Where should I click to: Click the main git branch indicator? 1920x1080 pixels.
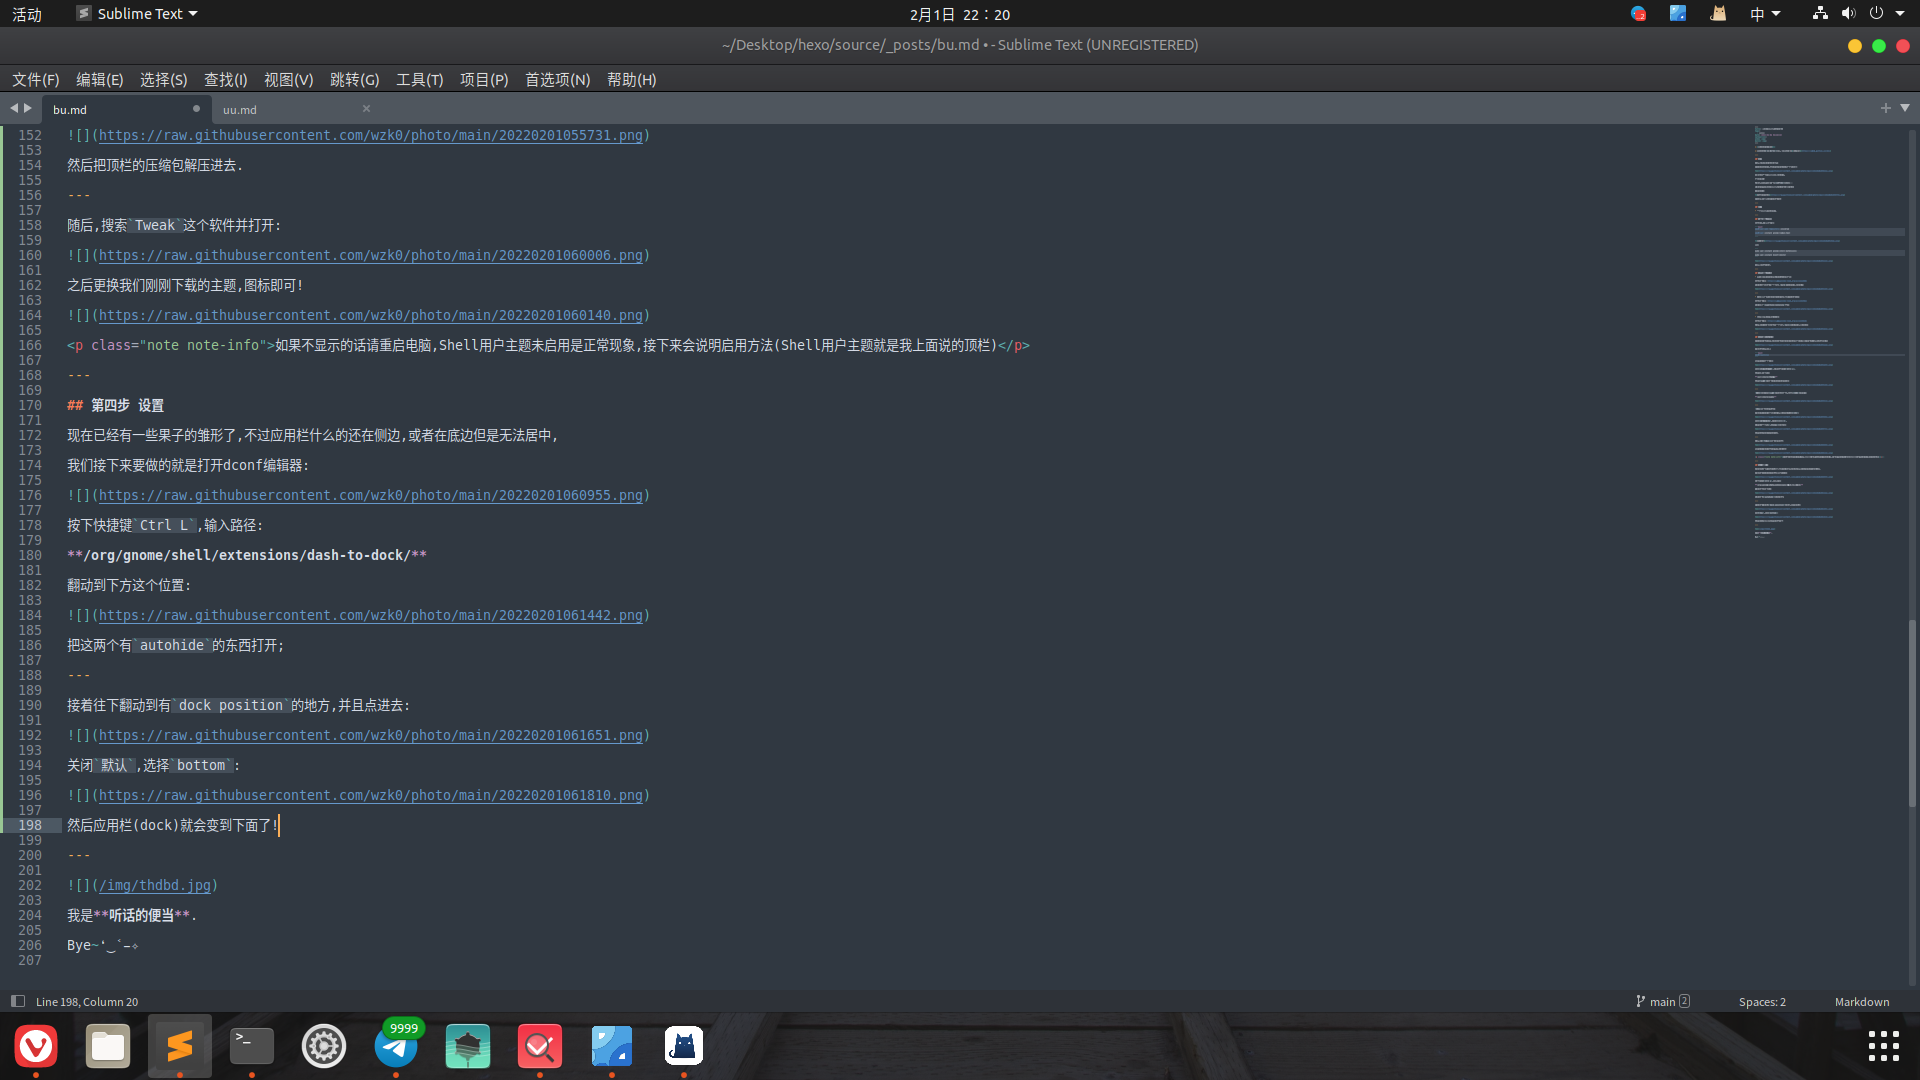[1662, 1002]
